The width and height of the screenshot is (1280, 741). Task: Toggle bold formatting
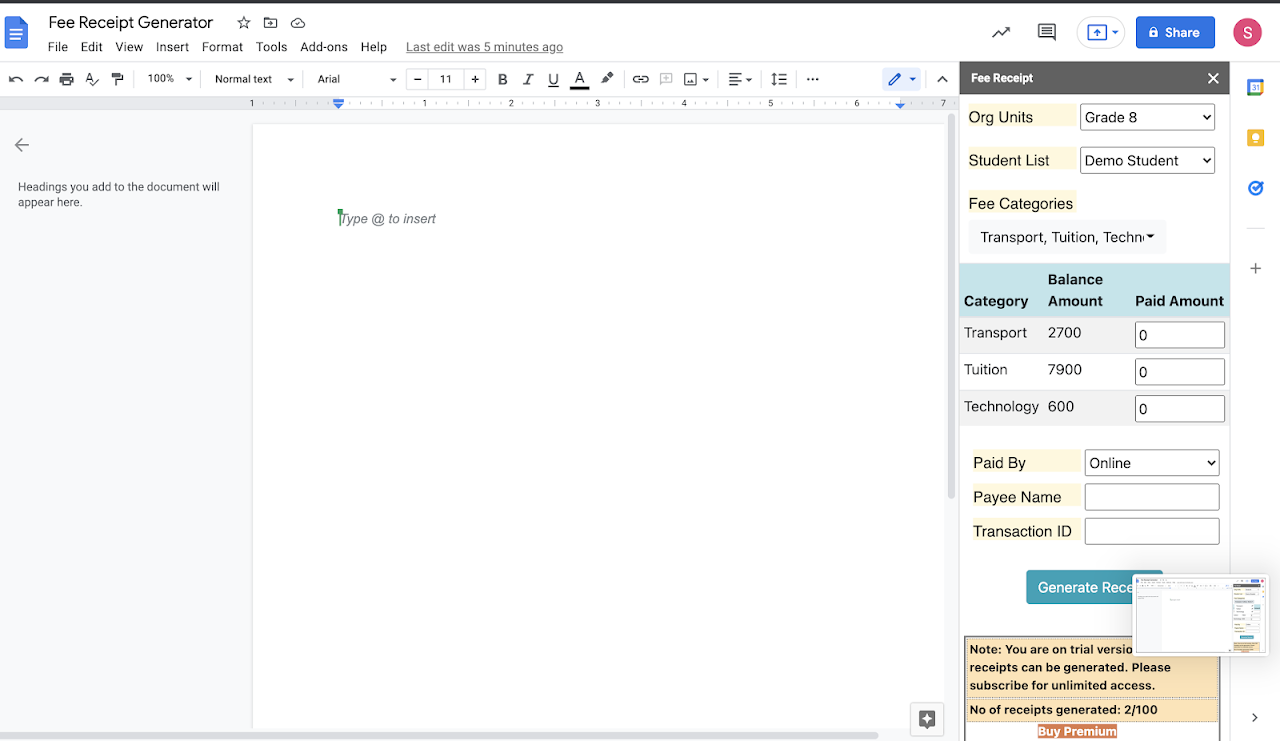503,79
